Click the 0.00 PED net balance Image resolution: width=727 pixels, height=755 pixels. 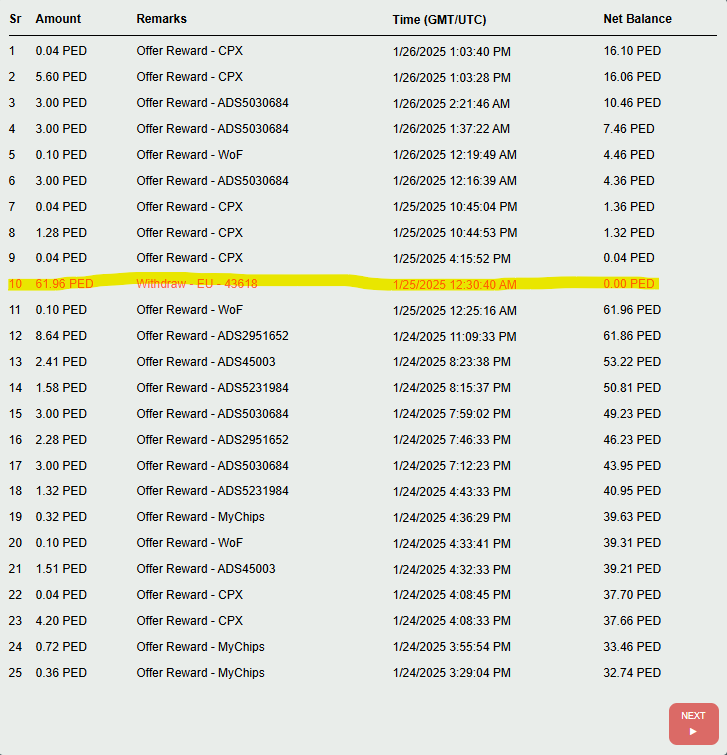pos(629,284)
